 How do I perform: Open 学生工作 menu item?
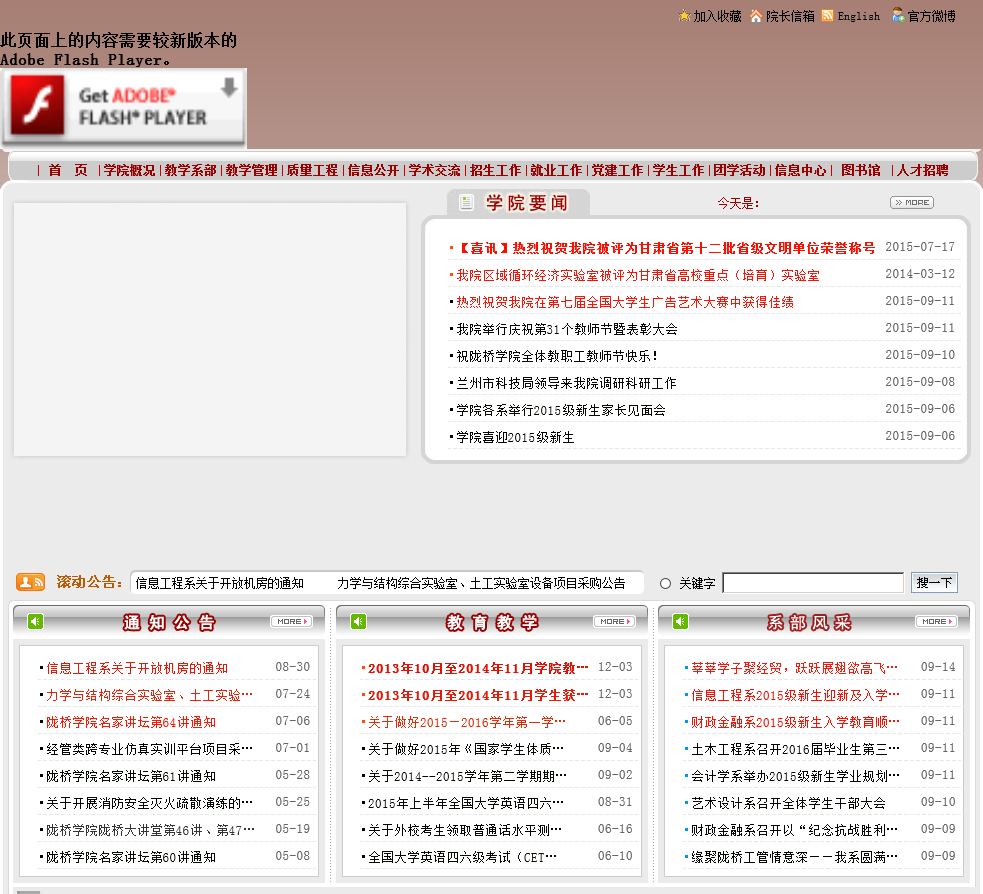678,170
